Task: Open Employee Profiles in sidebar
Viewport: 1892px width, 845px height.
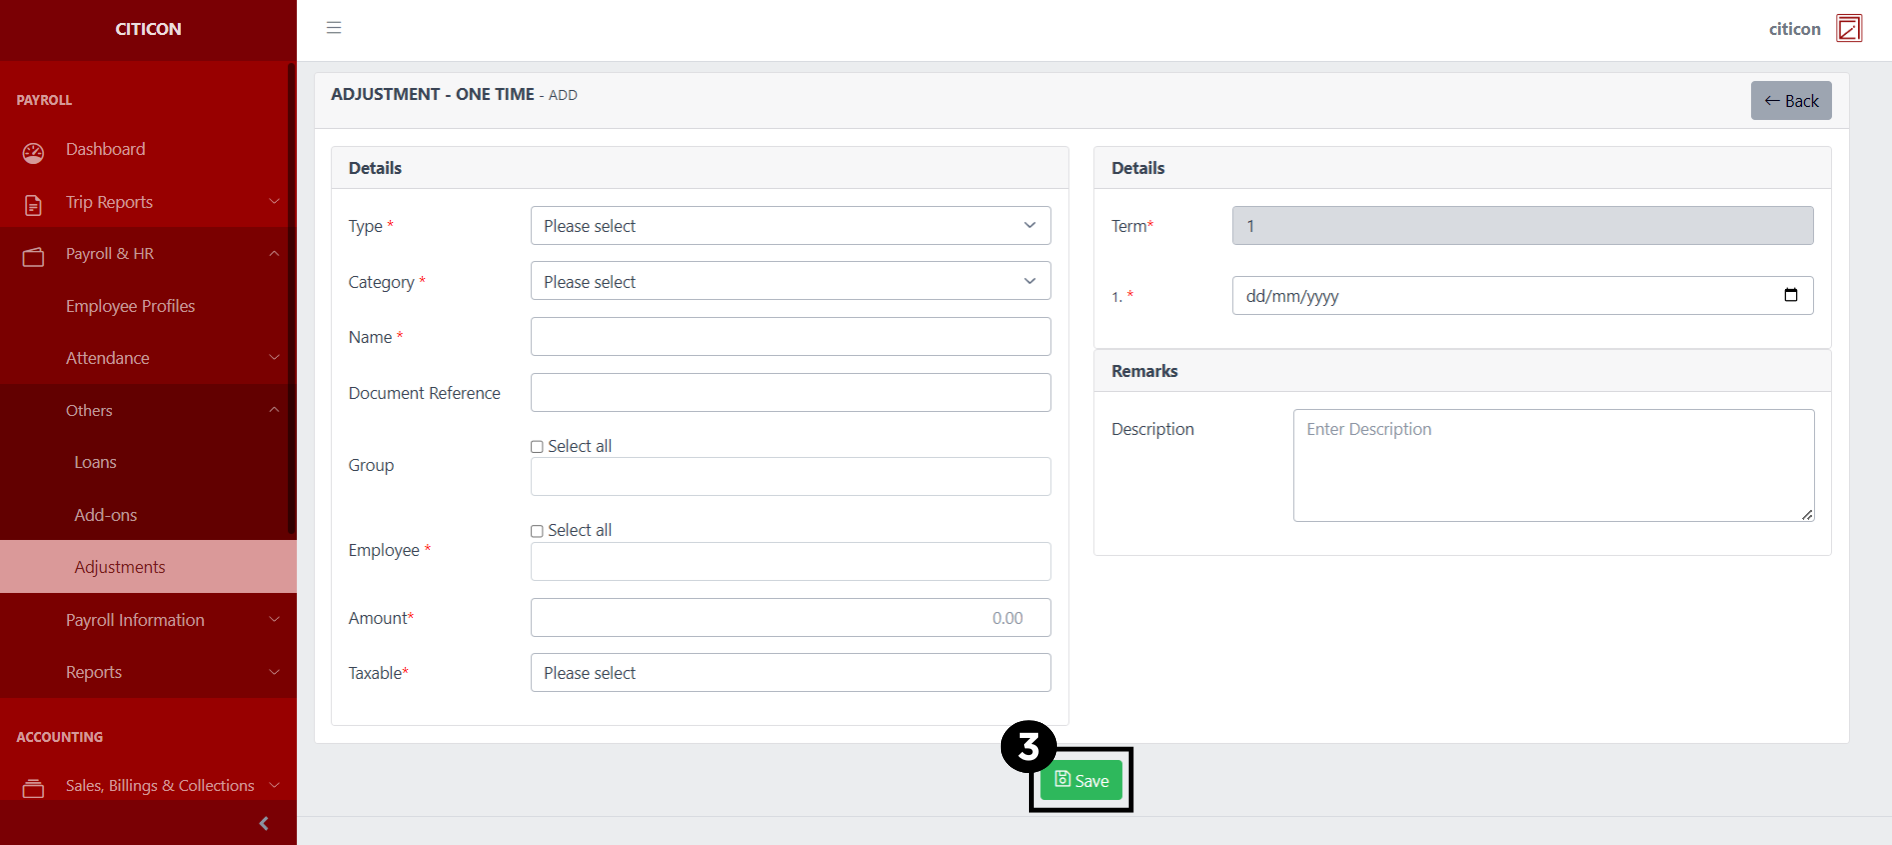Action: [130, 306]
